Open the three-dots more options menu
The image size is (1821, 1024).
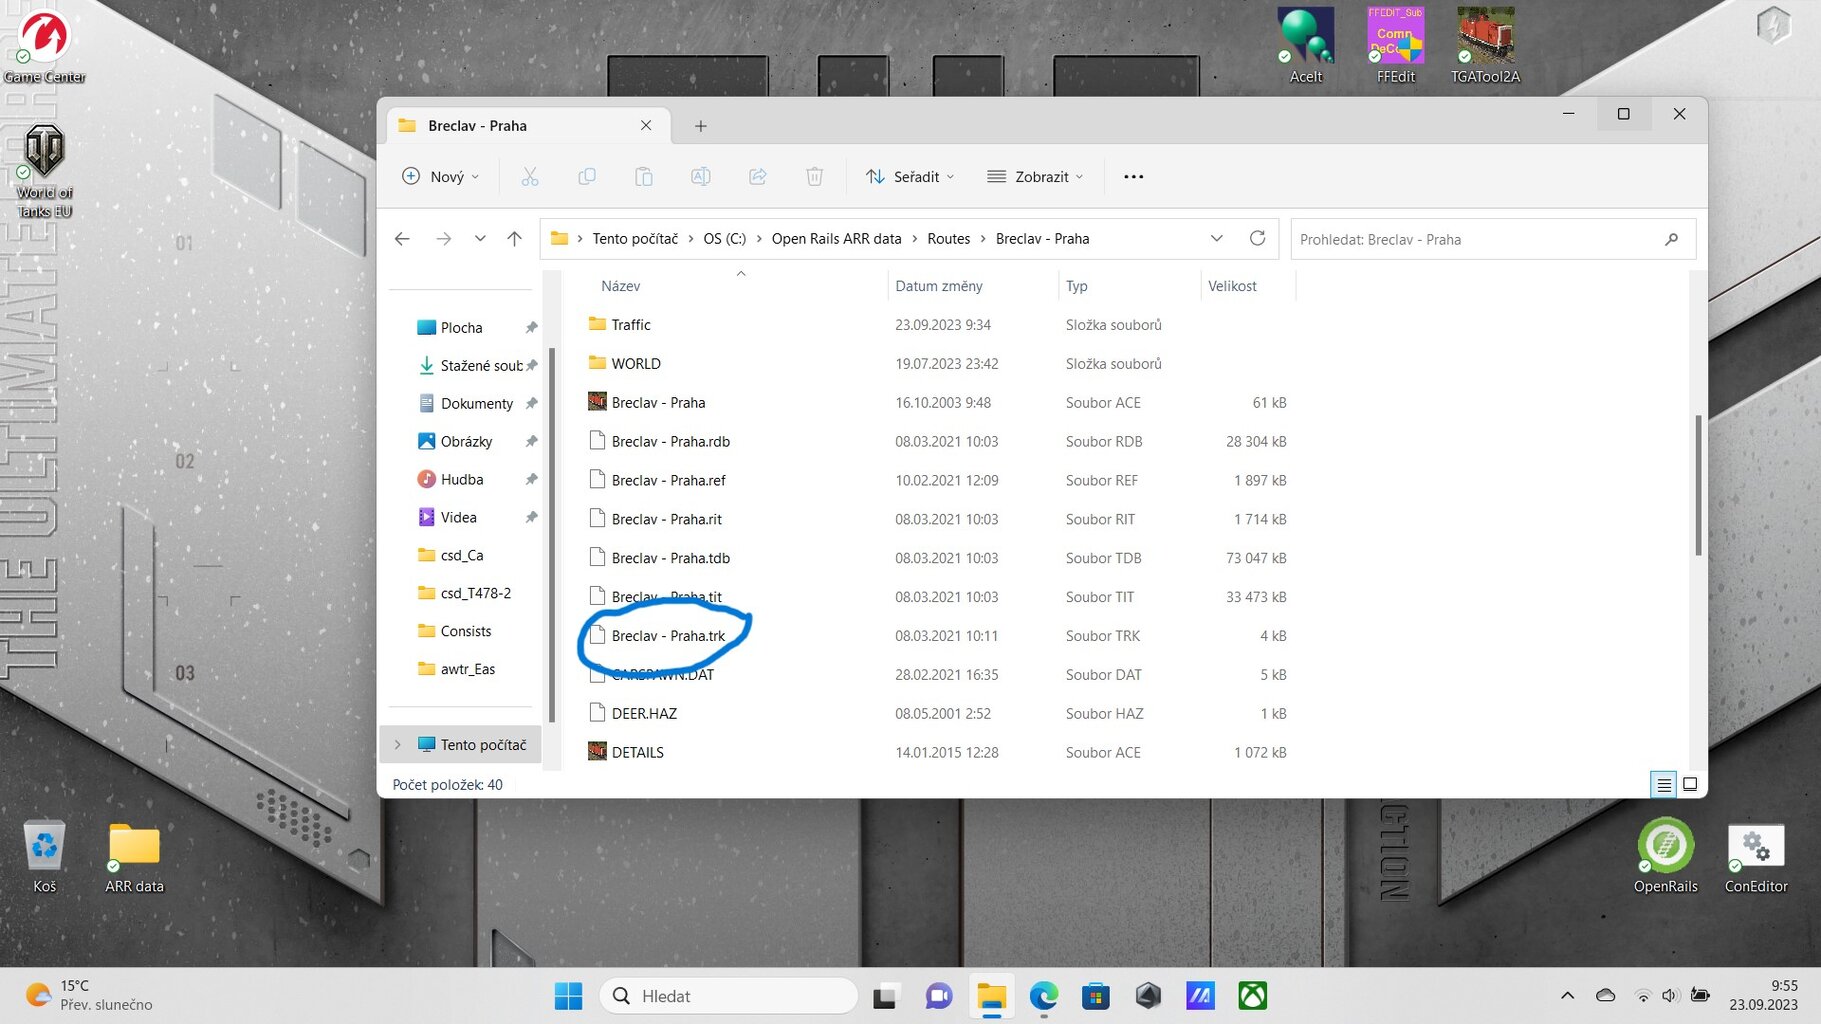coord(1133,177)
